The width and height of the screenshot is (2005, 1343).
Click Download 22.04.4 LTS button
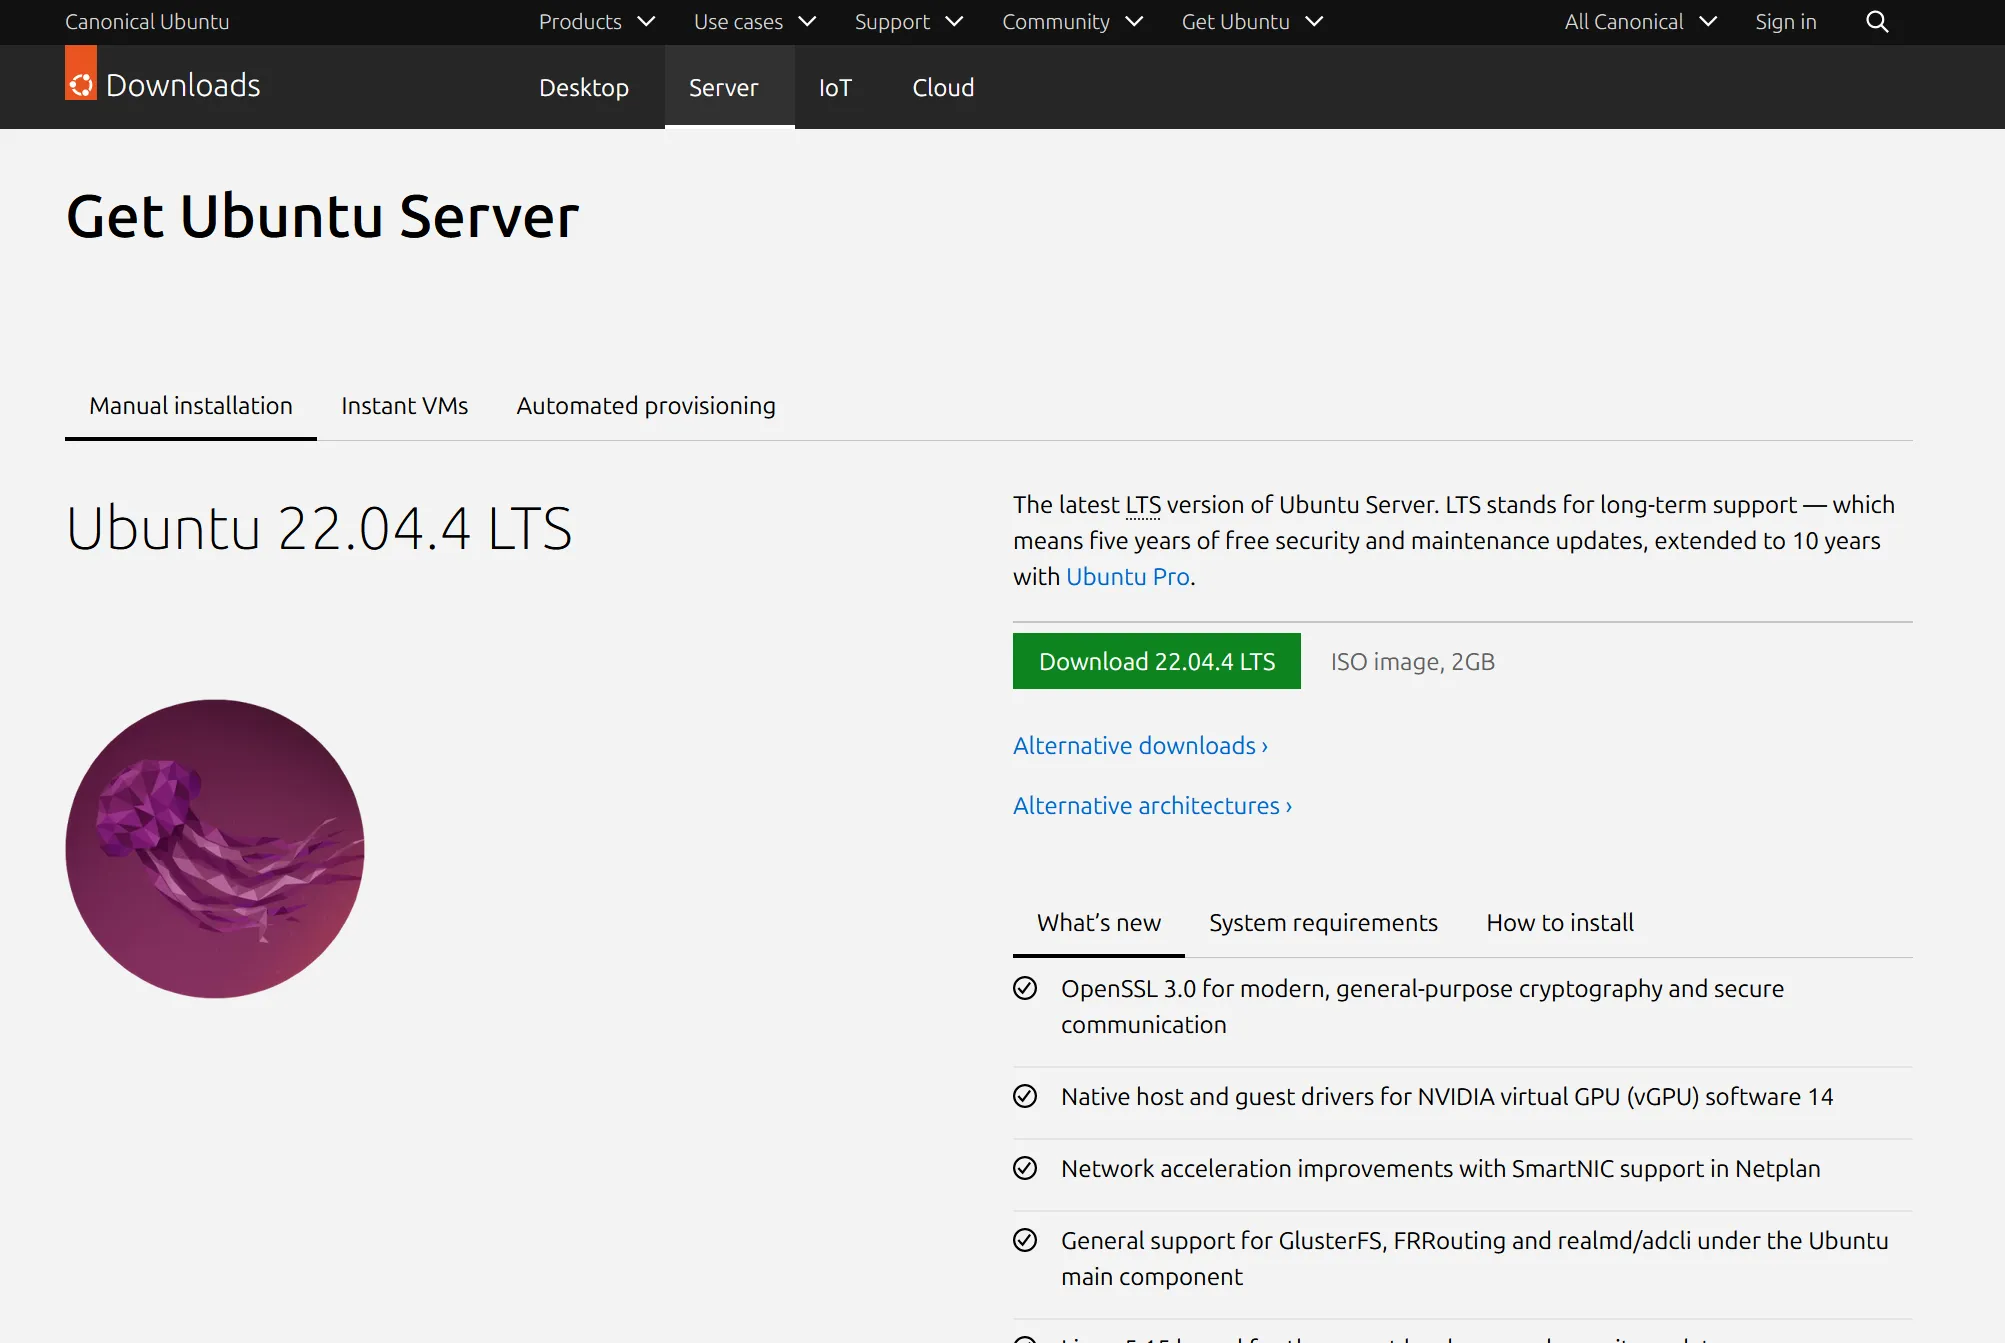[x=1157, y=661]
